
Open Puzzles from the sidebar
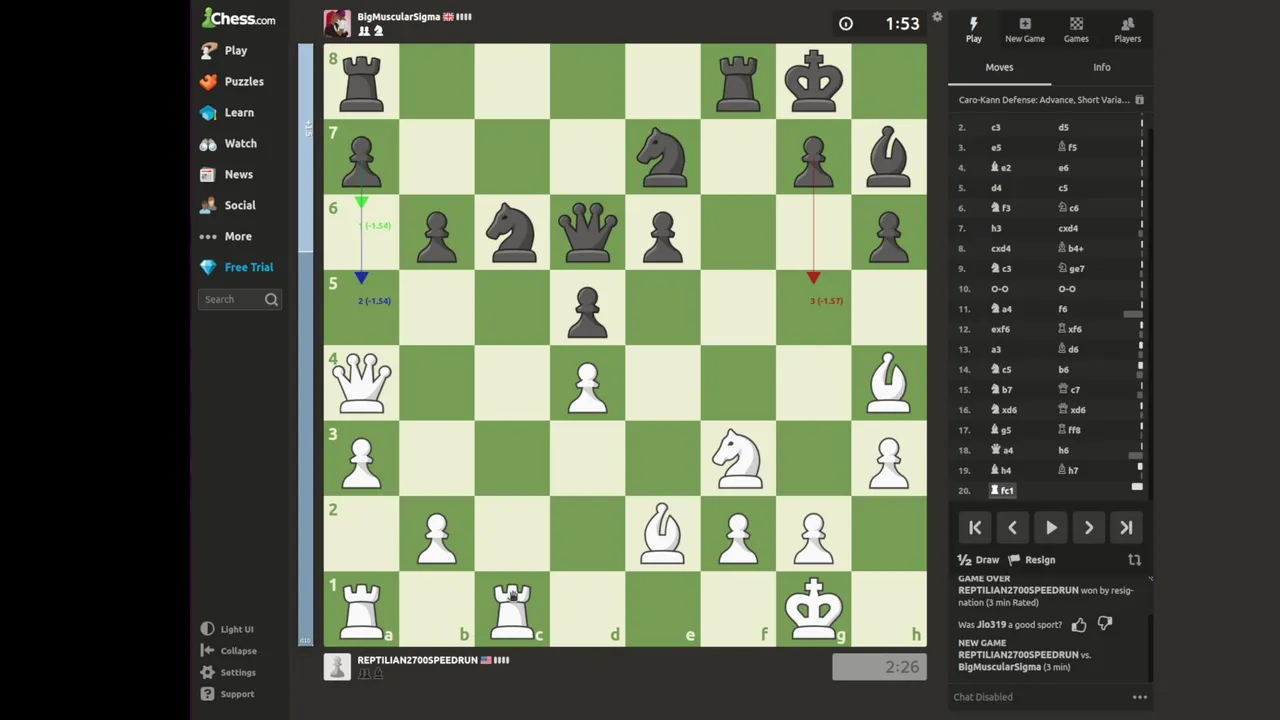click(x=232, y=81)
